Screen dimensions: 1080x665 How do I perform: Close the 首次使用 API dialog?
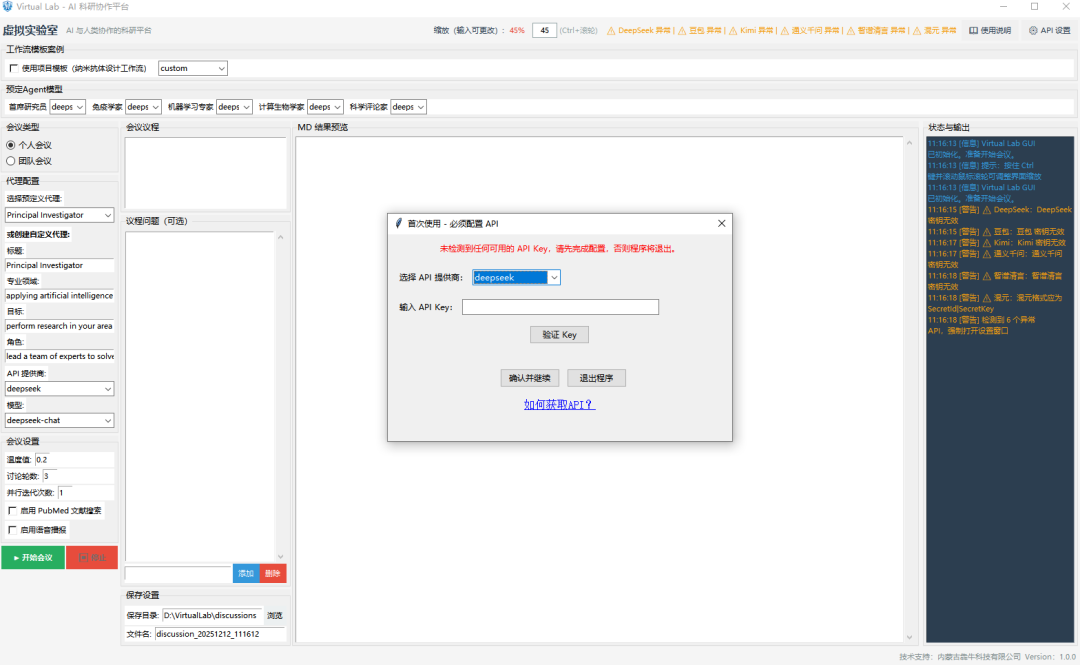pos(721,223)
